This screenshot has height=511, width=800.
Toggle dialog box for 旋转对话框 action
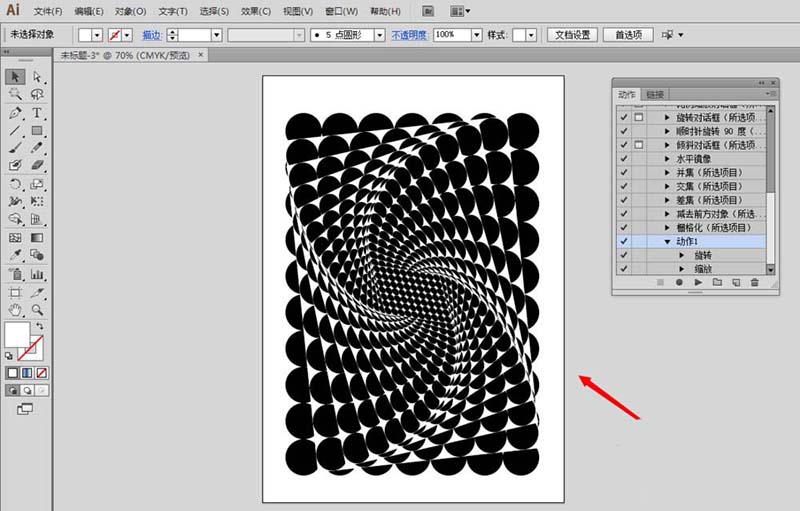point(639,117)
